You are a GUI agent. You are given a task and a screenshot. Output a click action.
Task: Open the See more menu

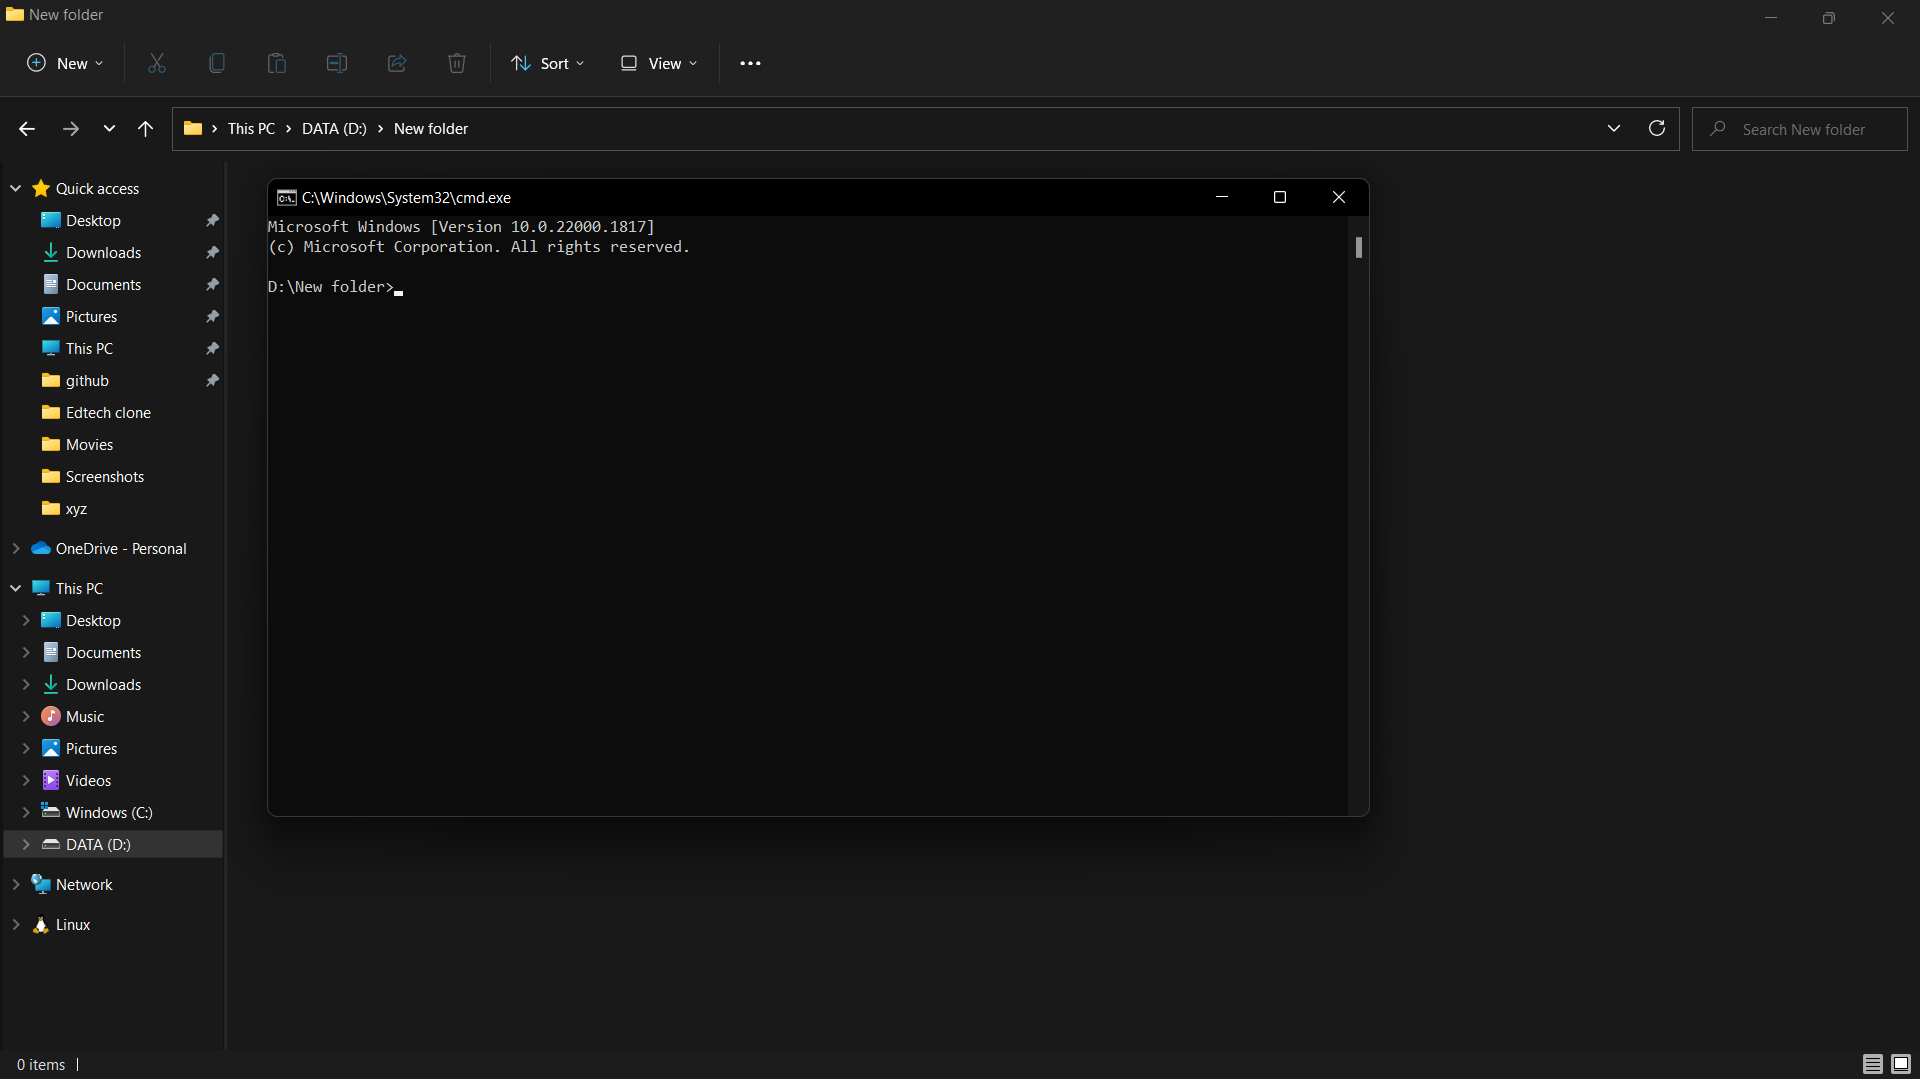(x=750, y=63)
